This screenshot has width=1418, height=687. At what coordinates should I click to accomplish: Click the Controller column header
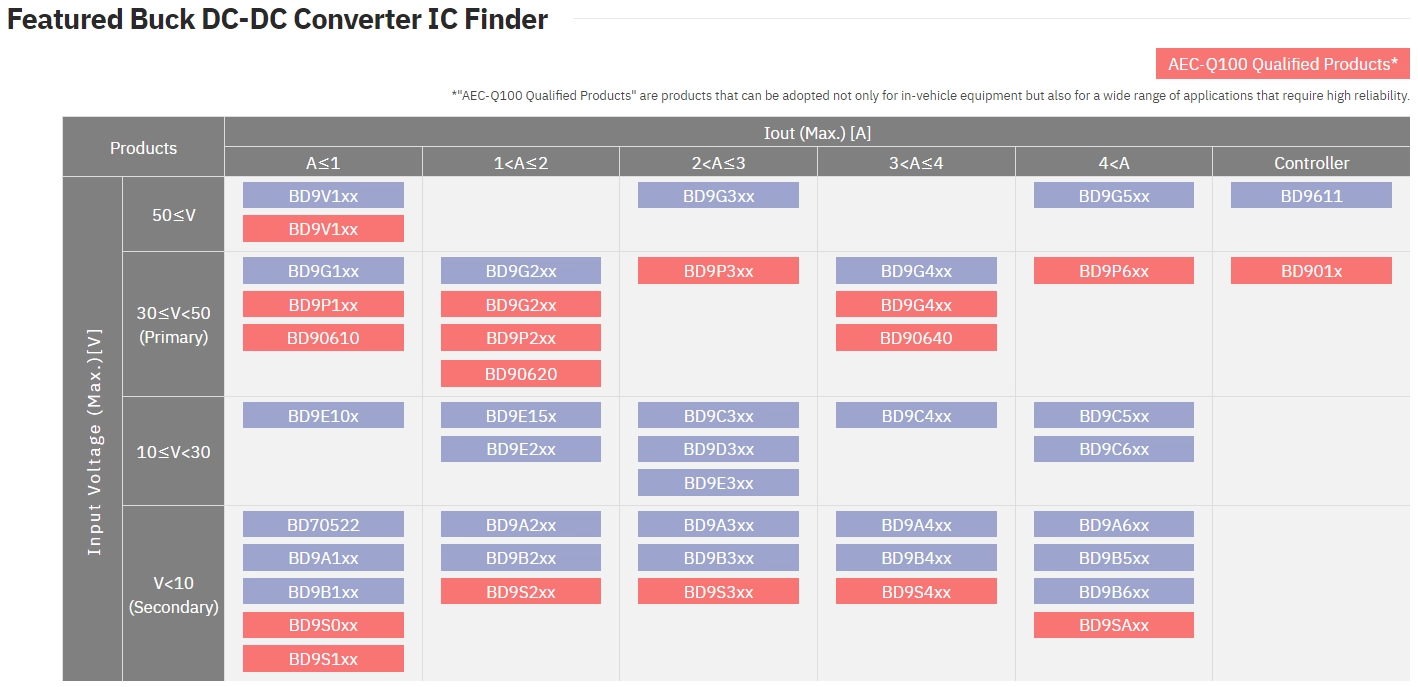click(x=1311, y=163)
